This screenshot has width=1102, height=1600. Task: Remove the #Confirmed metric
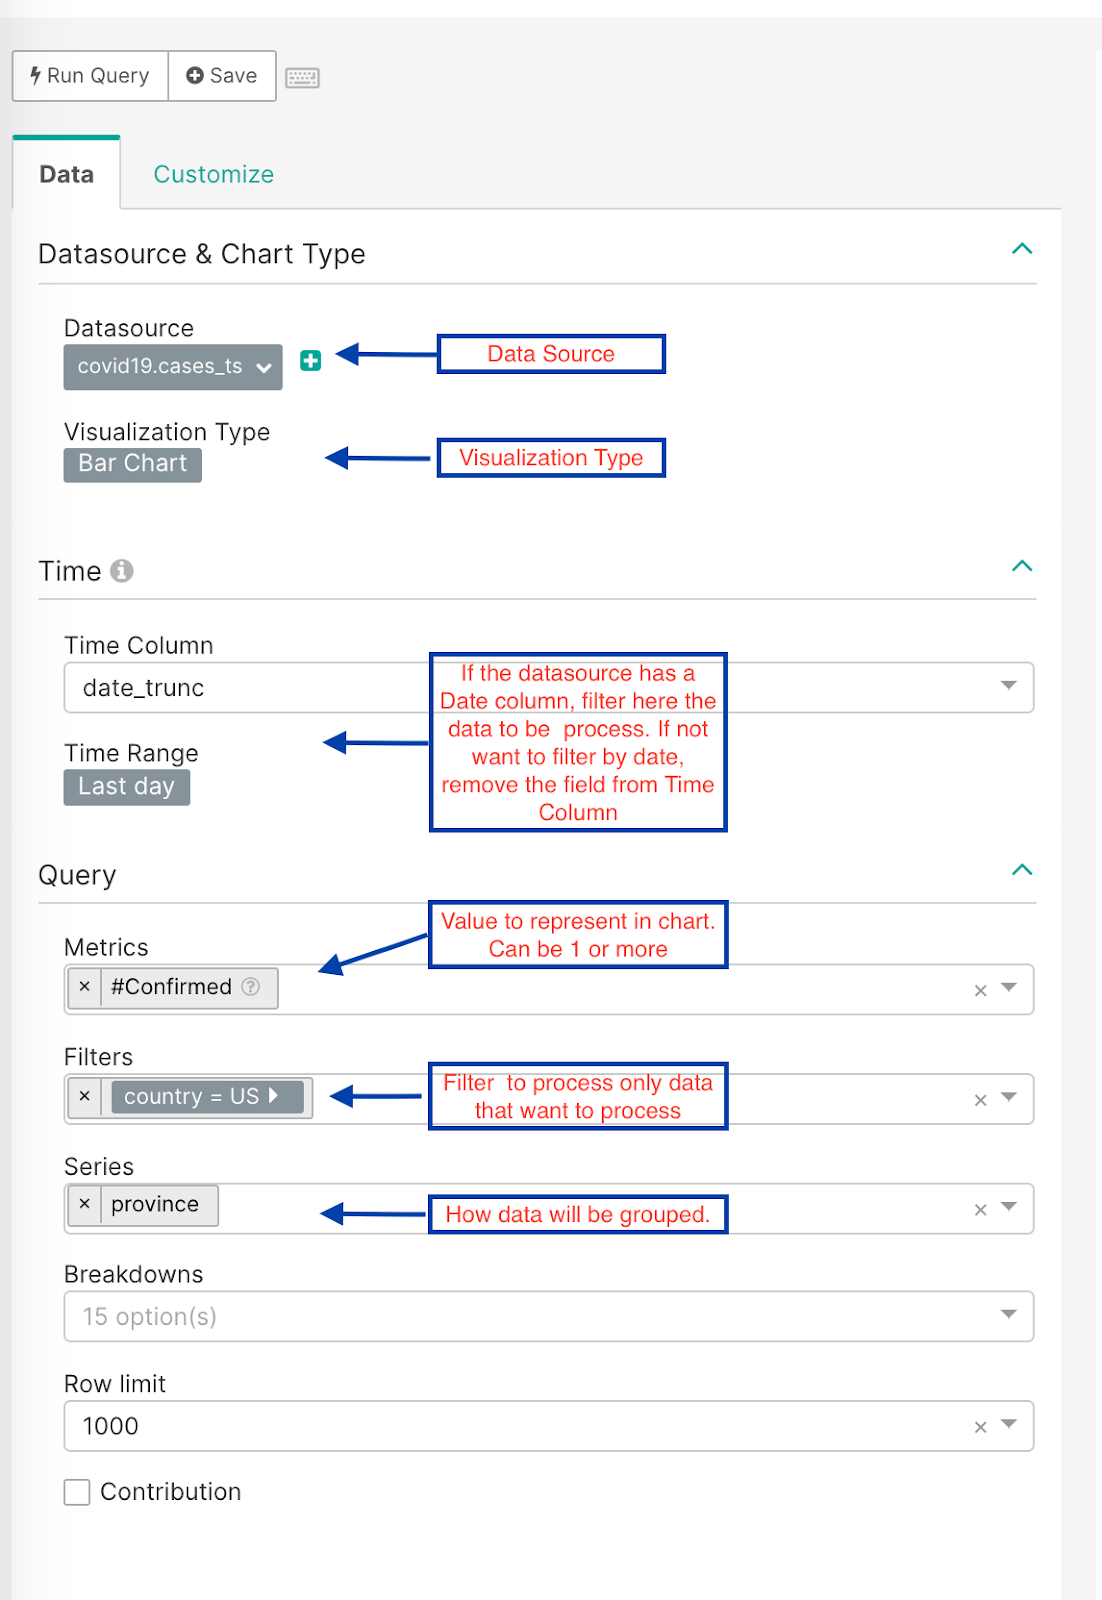click(x=85, y=988)
